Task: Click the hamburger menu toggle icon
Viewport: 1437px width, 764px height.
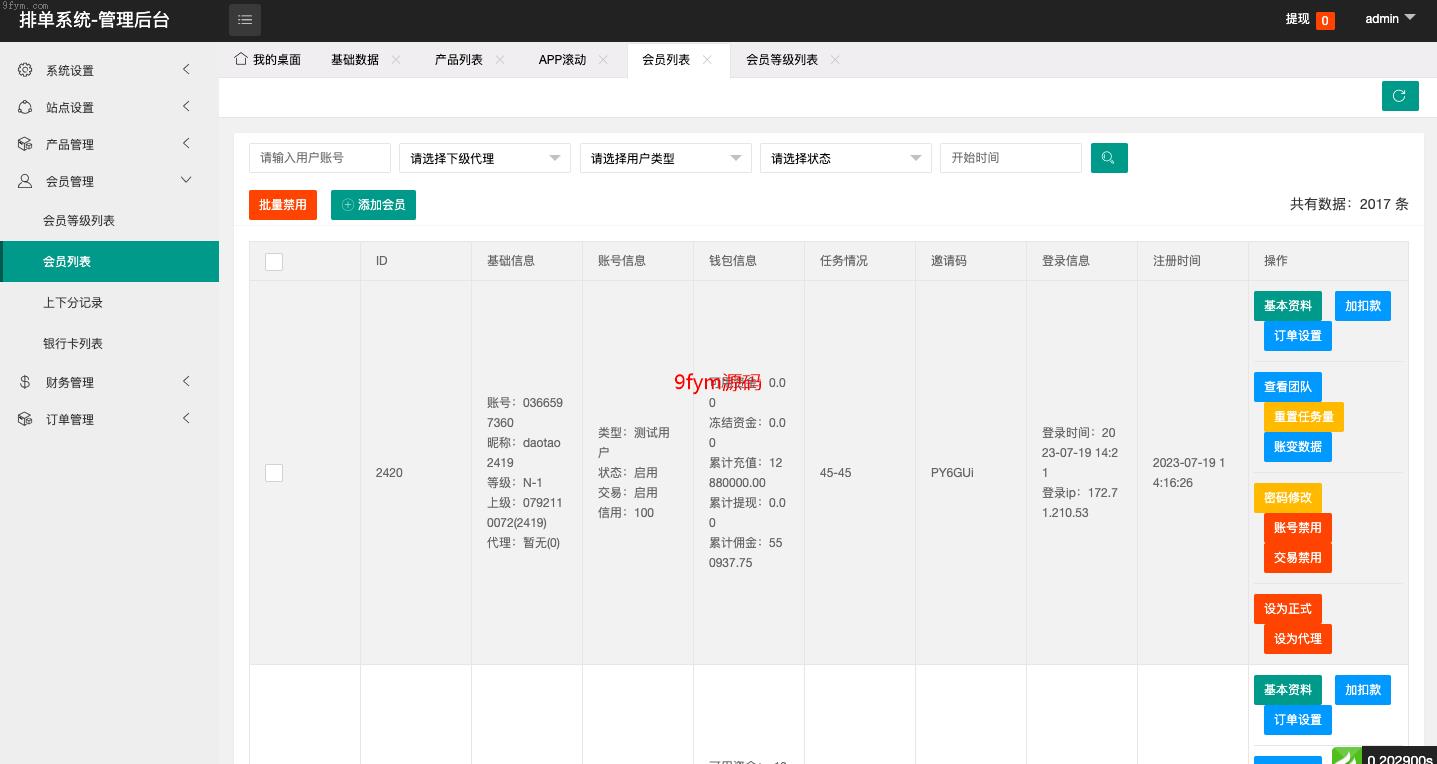Action: point(245,20)
